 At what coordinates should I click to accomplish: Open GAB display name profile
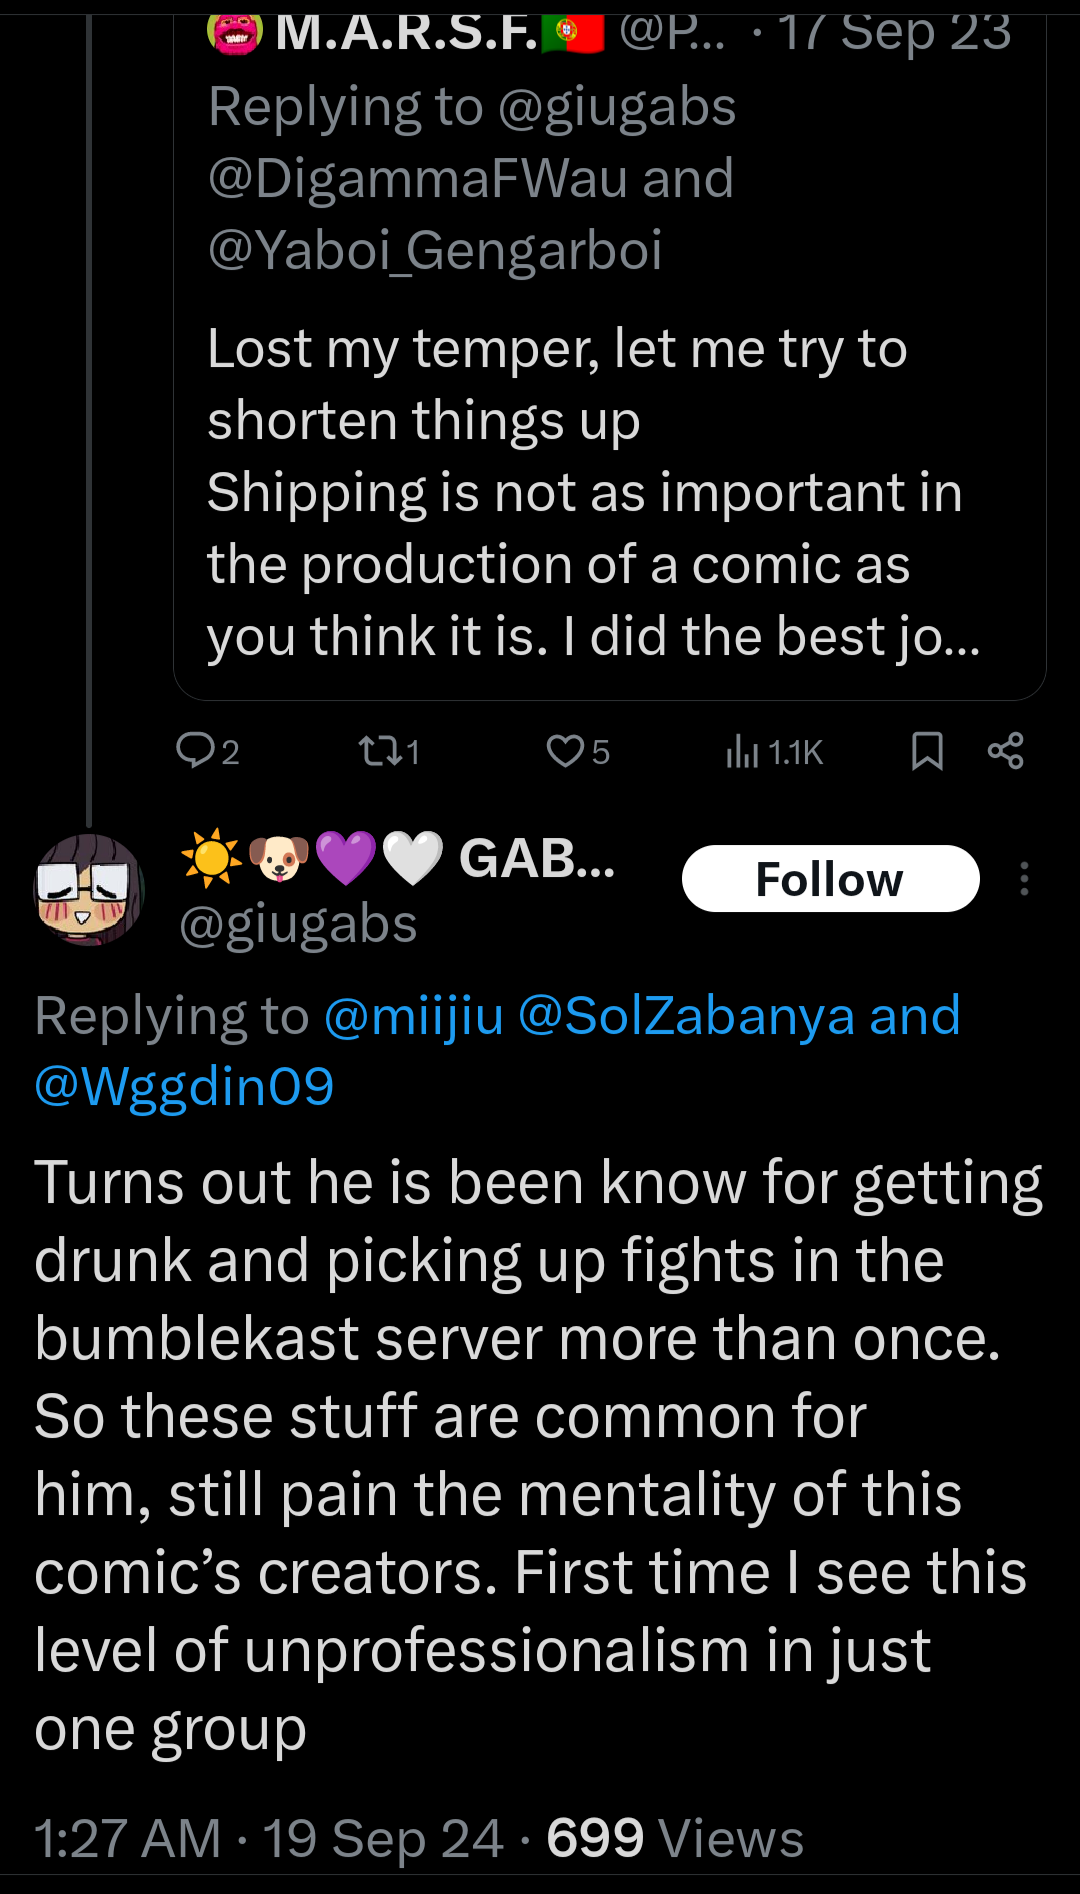click(536, 859)
